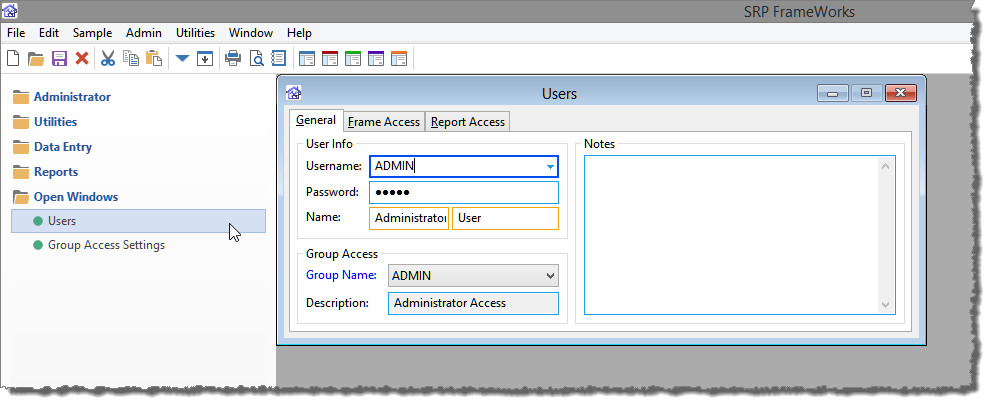The width and height of the screenshot is (992, 407).
Task: Expand the Data Entry folder
Action: click(63, 147)
